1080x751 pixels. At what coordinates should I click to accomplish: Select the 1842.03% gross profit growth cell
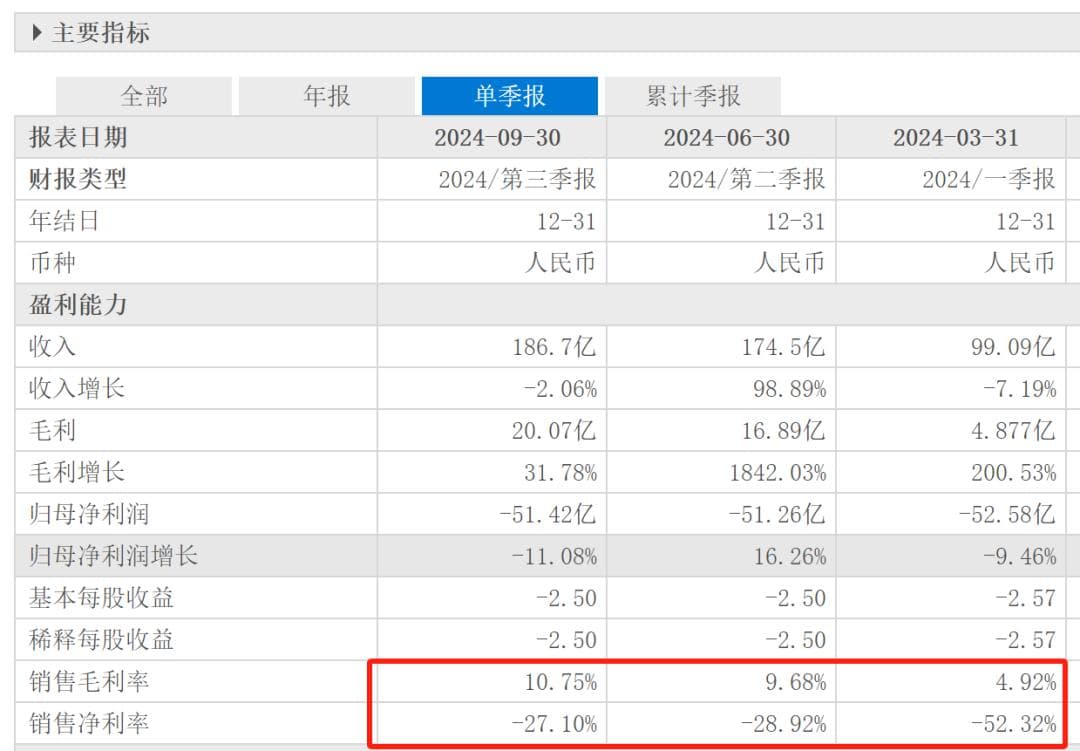coord(778,472)
